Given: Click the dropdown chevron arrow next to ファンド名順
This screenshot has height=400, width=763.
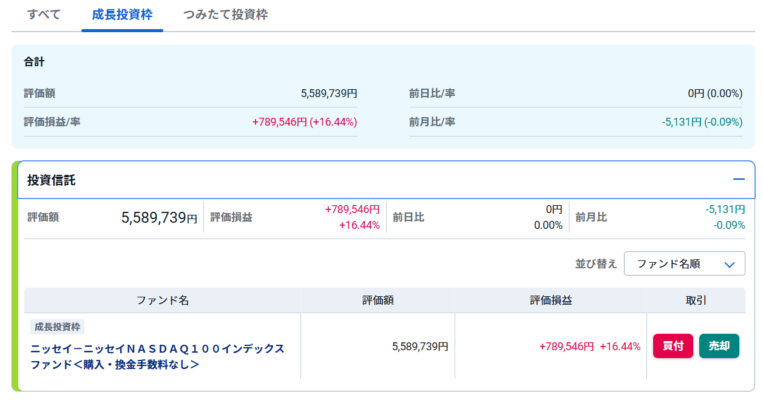Looking at the screenshot, I should click(729, 265).
